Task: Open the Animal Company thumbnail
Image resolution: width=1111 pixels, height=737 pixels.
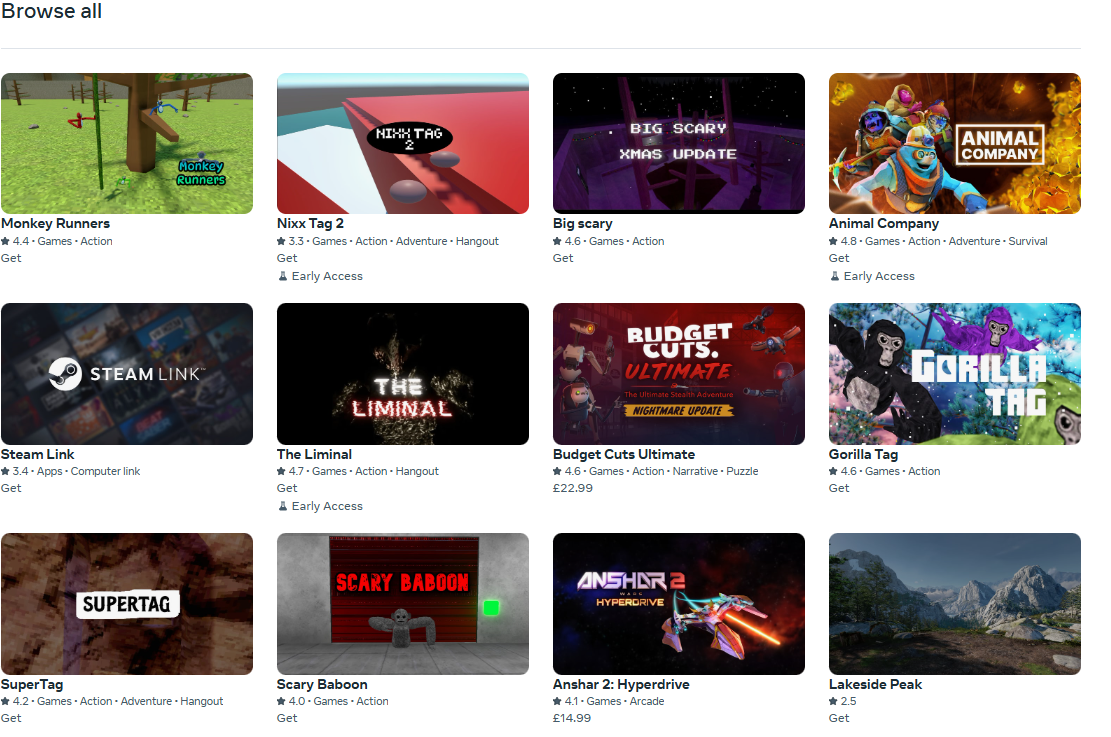Action: pyautogui.click(x=954, y=143)
